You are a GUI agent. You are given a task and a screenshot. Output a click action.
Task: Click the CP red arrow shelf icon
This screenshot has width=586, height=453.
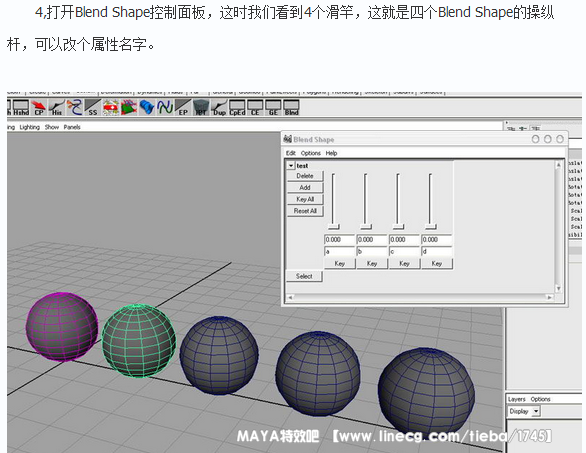pos(39,108)
